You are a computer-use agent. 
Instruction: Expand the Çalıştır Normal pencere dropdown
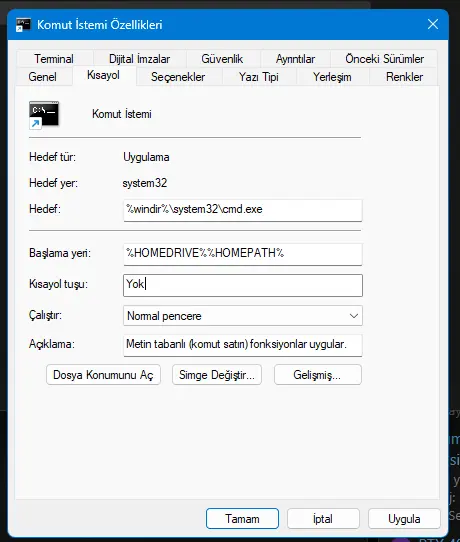[x=243, y=316]
